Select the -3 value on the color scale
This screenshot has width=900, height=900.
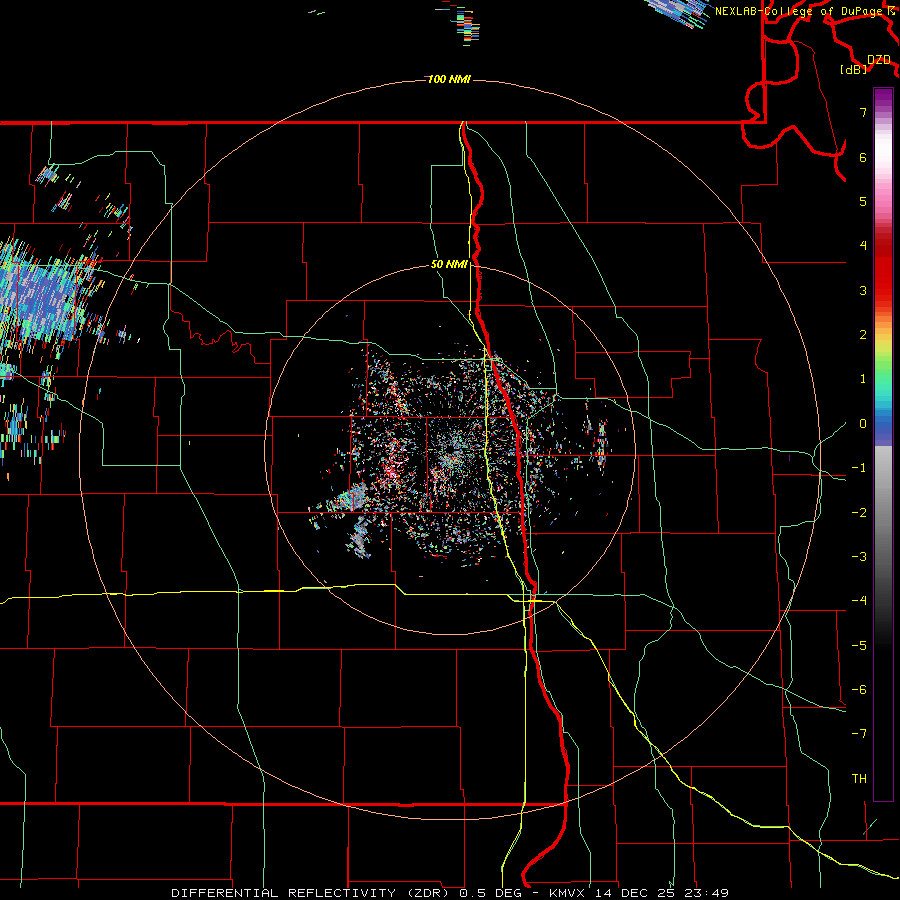coord(859,557)
